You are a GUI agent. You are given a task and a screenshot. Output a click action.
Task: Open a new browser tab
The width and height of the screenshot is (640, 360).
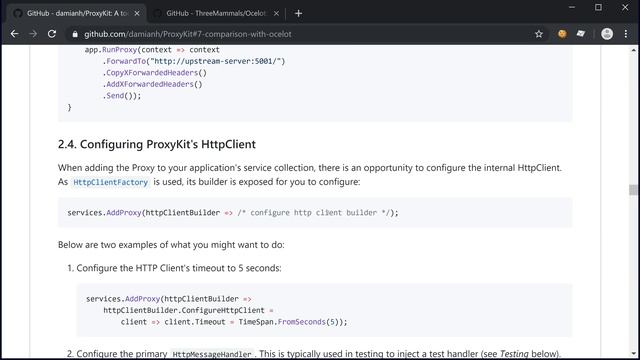click(x=298, y=13)
